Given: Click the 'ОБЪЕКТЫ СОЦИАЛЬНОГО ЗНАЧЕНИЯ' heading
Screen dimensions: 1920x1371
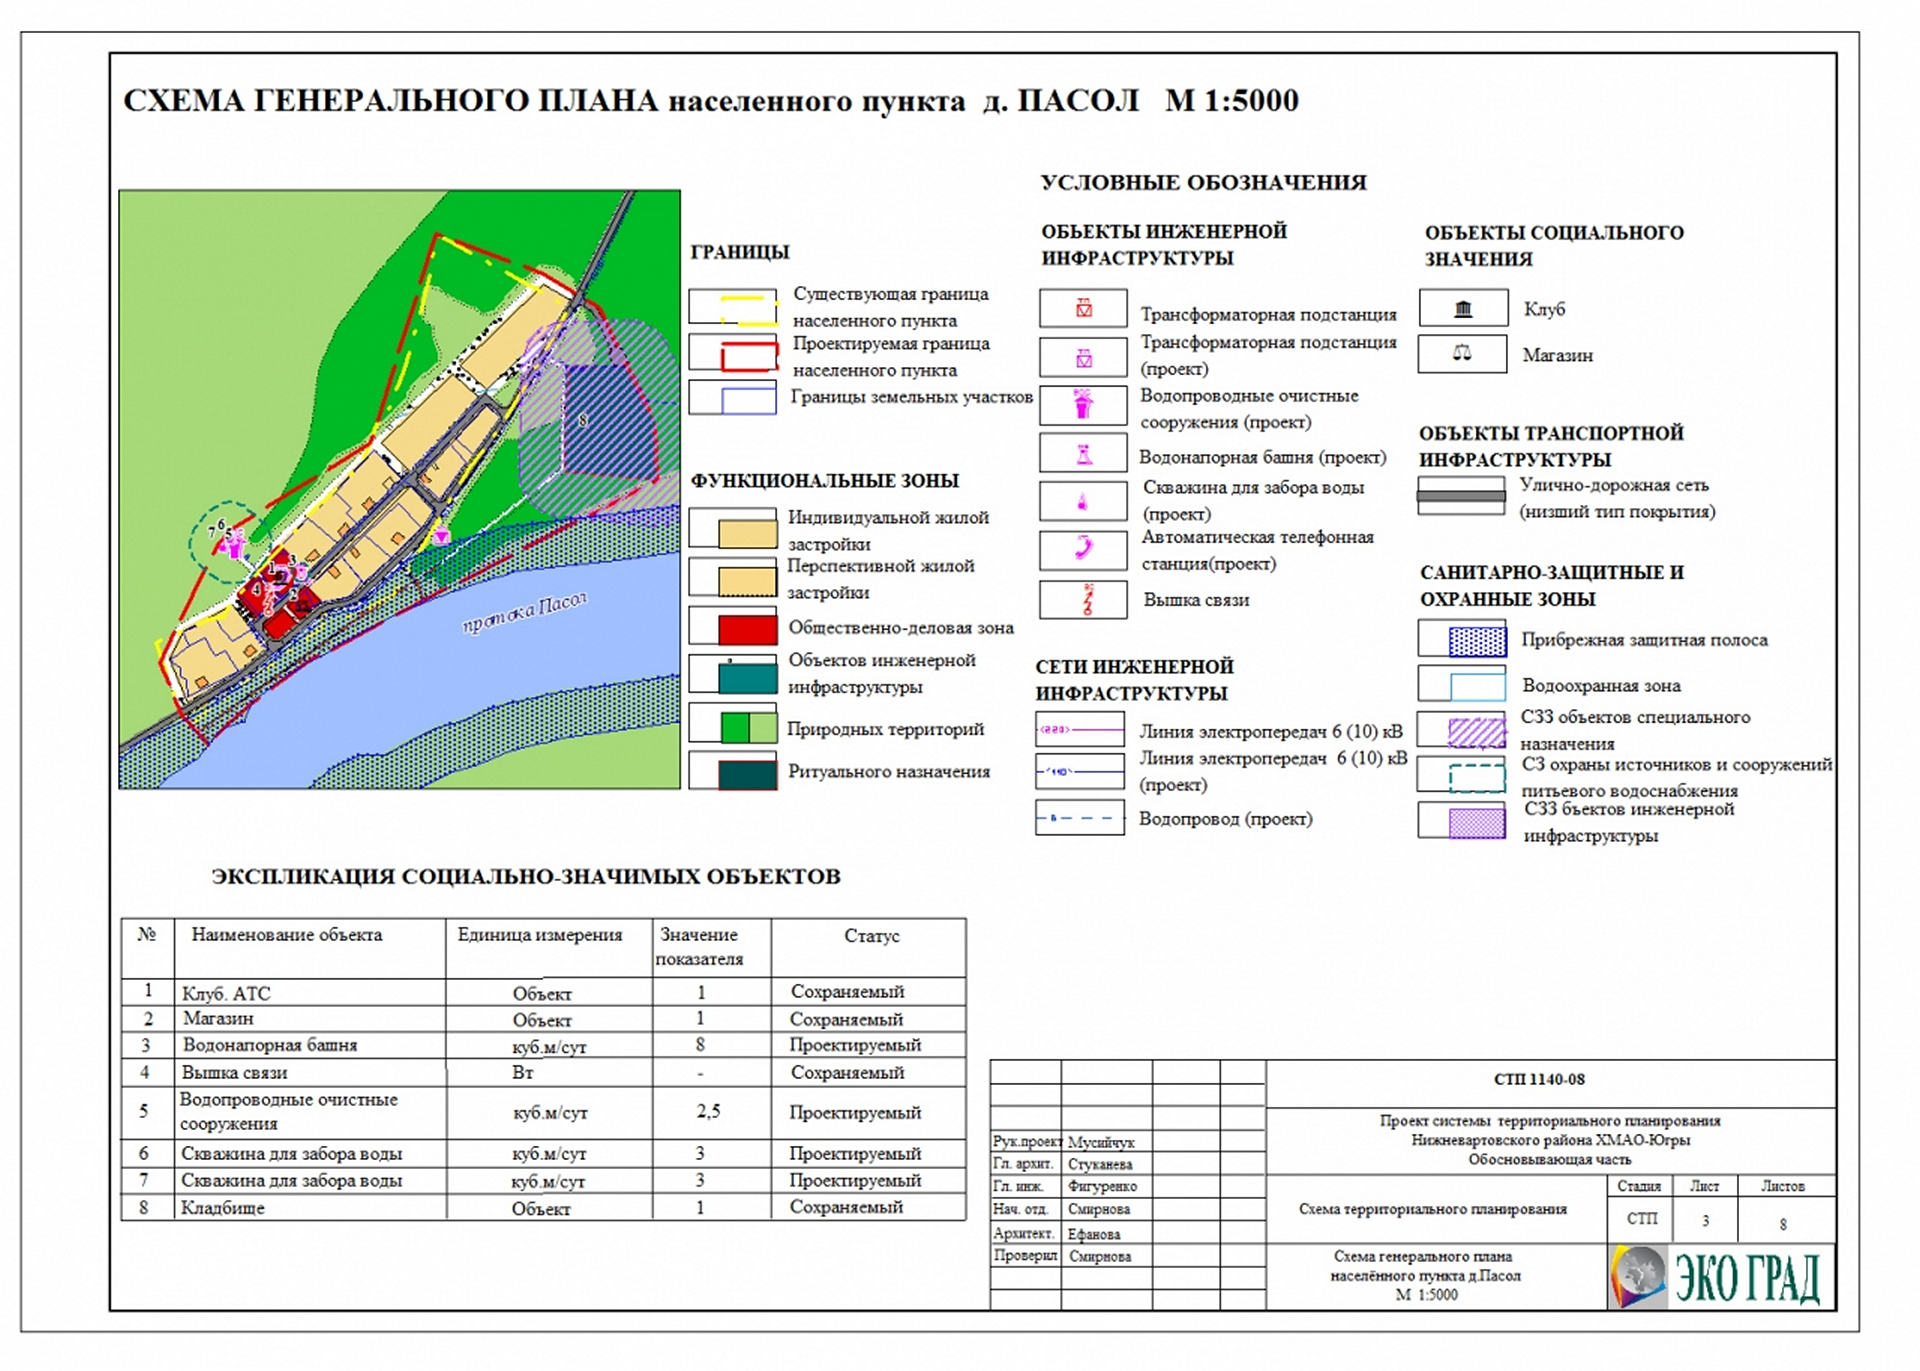Looking at the screenshot, I should [1554, 246].
